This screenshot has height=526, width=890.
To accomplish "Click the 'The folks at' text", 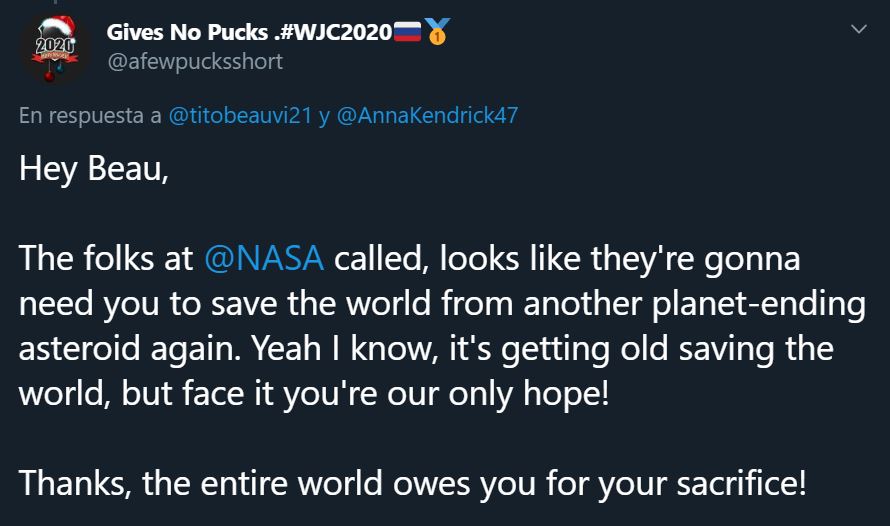I will click(106, 258).
